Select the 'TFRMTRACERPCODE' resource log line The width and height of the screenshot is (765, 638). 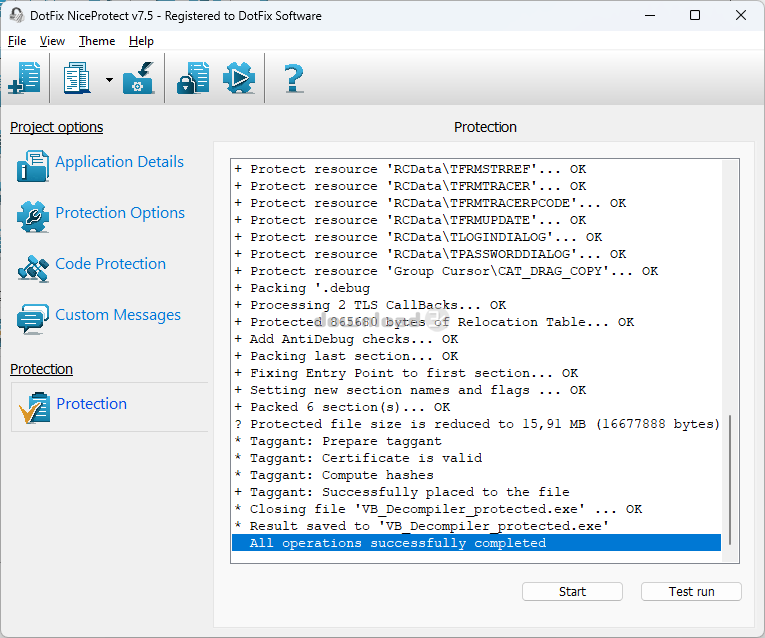click(x=476, y=202)
